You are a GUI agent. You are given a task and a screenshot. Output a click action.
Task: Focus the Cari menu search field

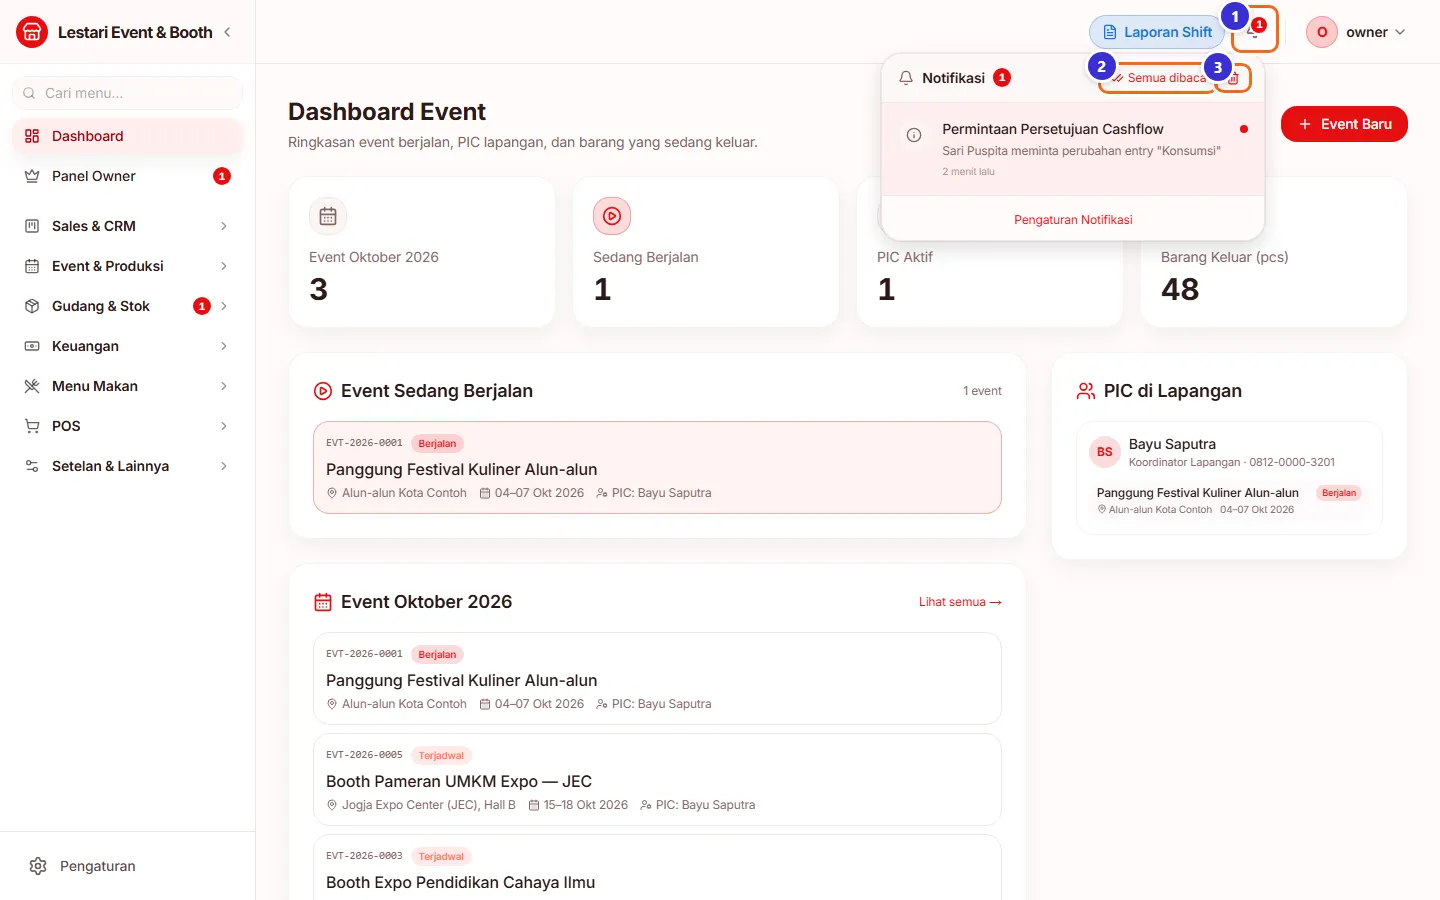coord(128,93)
